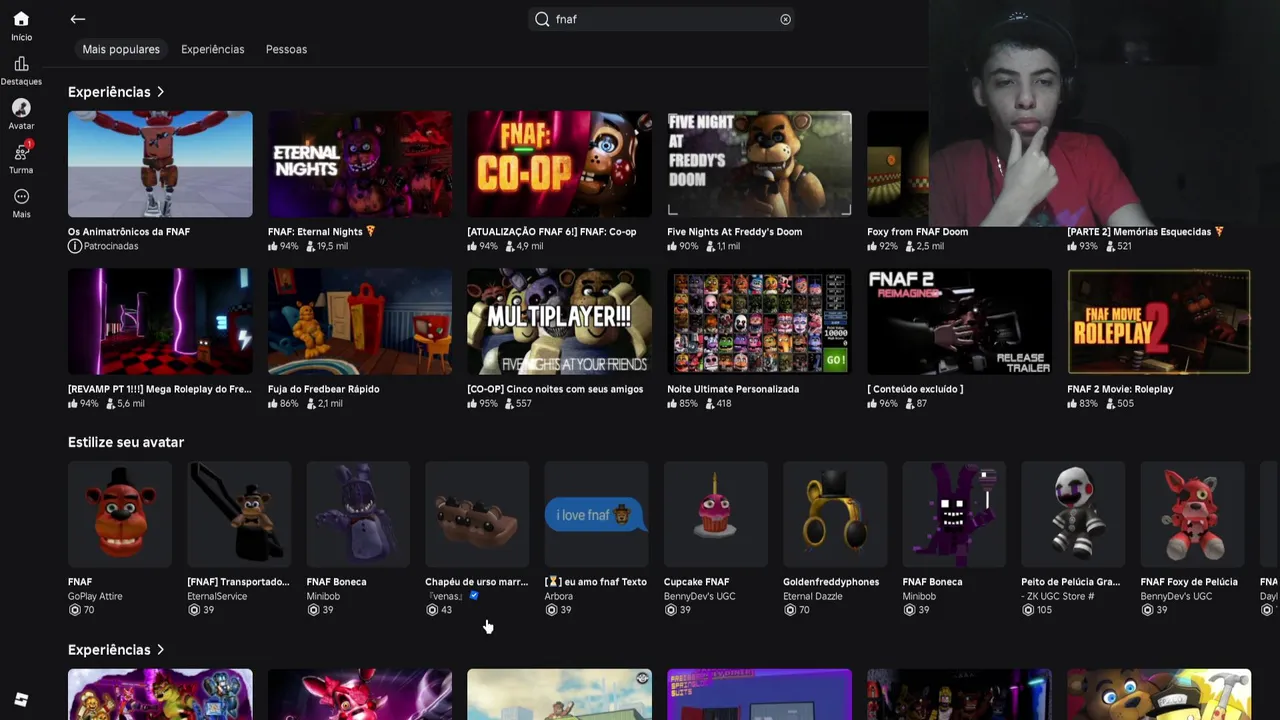Open the FNAF 2 Reimagined trailer thumbnail
This screenshot has height=720, width=1280.
(x=959, y=321)
